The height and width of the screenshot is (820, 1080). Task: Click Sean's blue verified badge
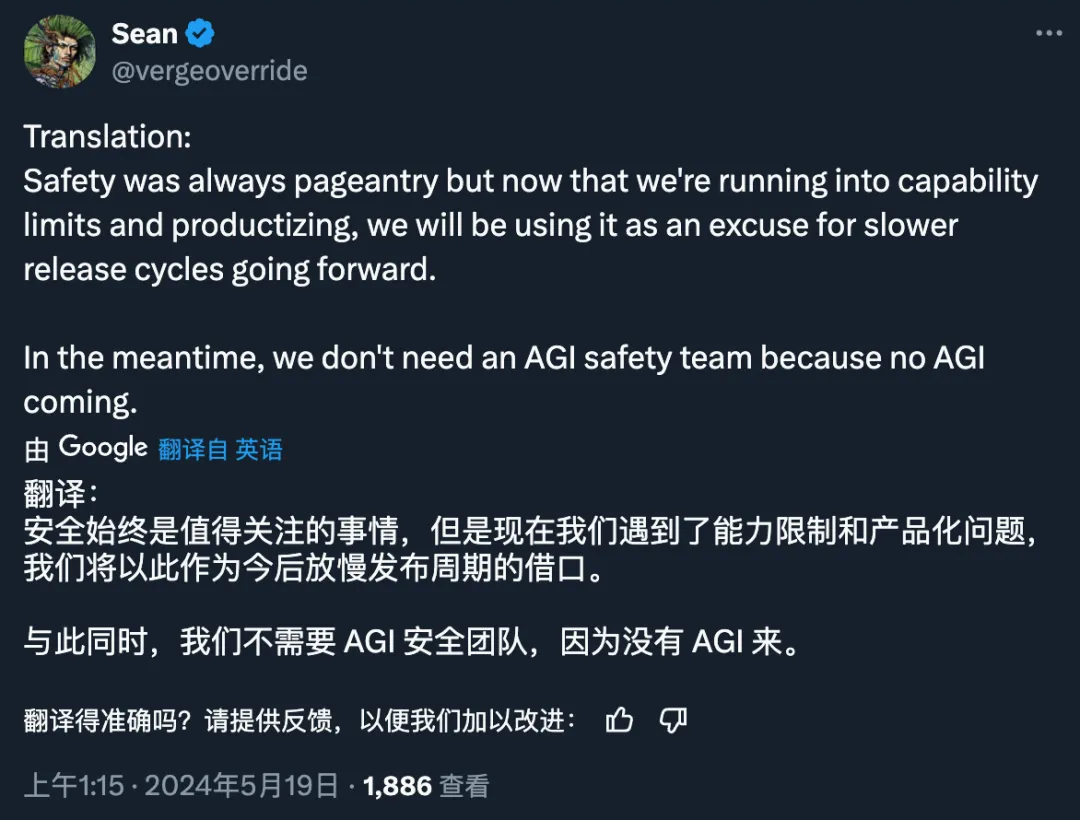[198, 33]
